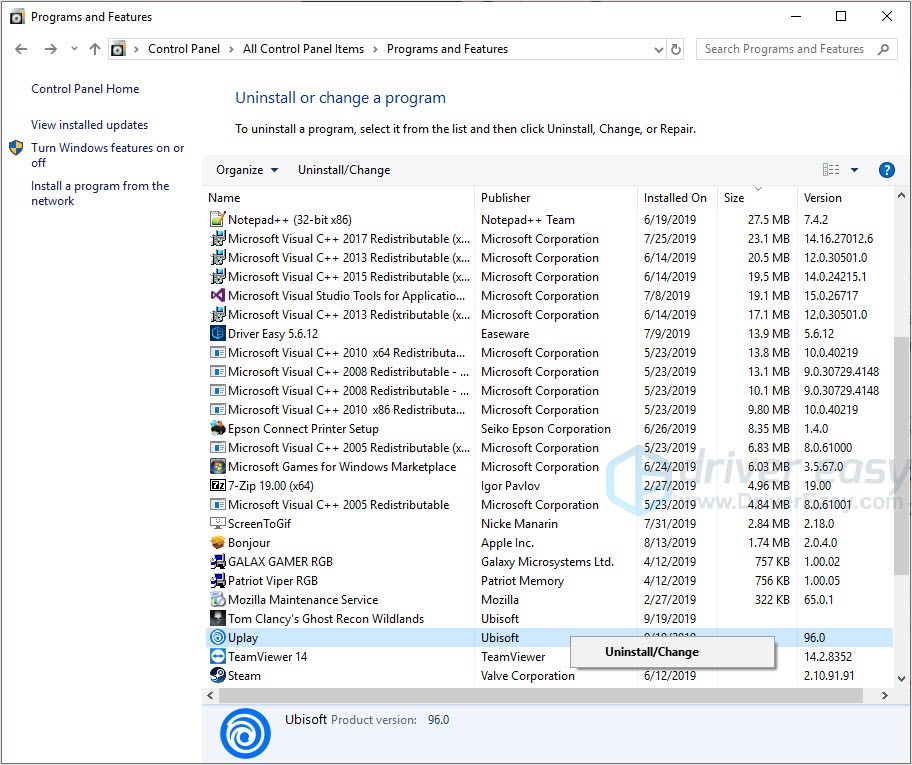Open the View installed updates link
Image resolution: width=912 pixels, height=765 pixels.
click(89, 125)
